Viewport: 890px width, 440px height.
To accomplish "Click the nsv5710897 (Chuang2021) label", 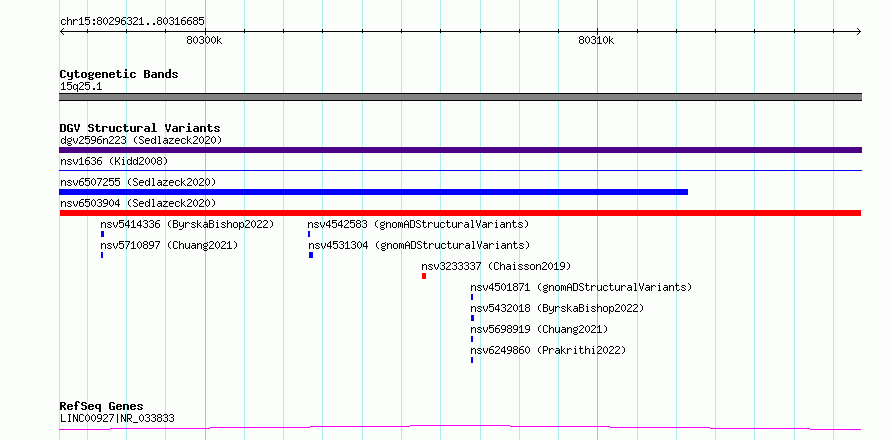I will tap(169, 245).
